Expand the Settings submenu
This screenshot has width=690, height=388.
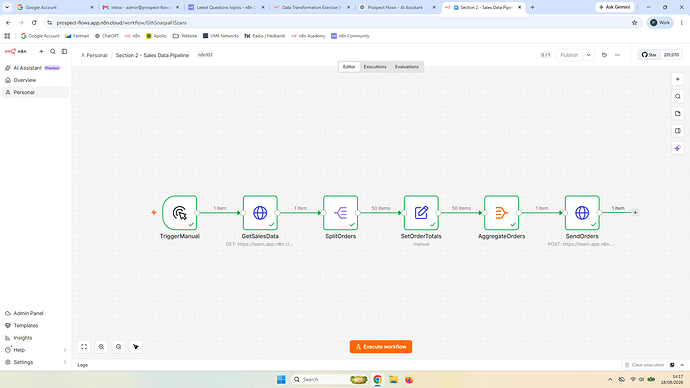(x=65, y=362)
